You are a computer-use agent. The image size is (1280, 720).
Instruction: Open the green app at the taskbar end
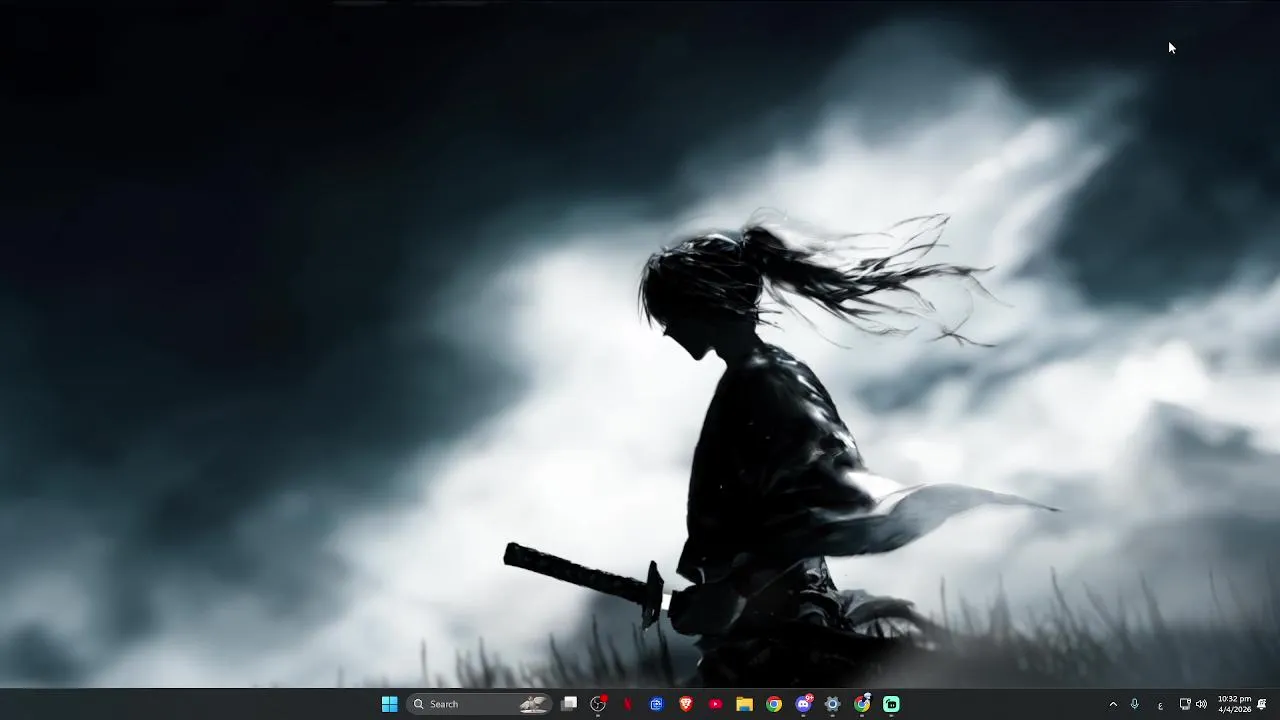pyautogui.click(x=891, y=704)
